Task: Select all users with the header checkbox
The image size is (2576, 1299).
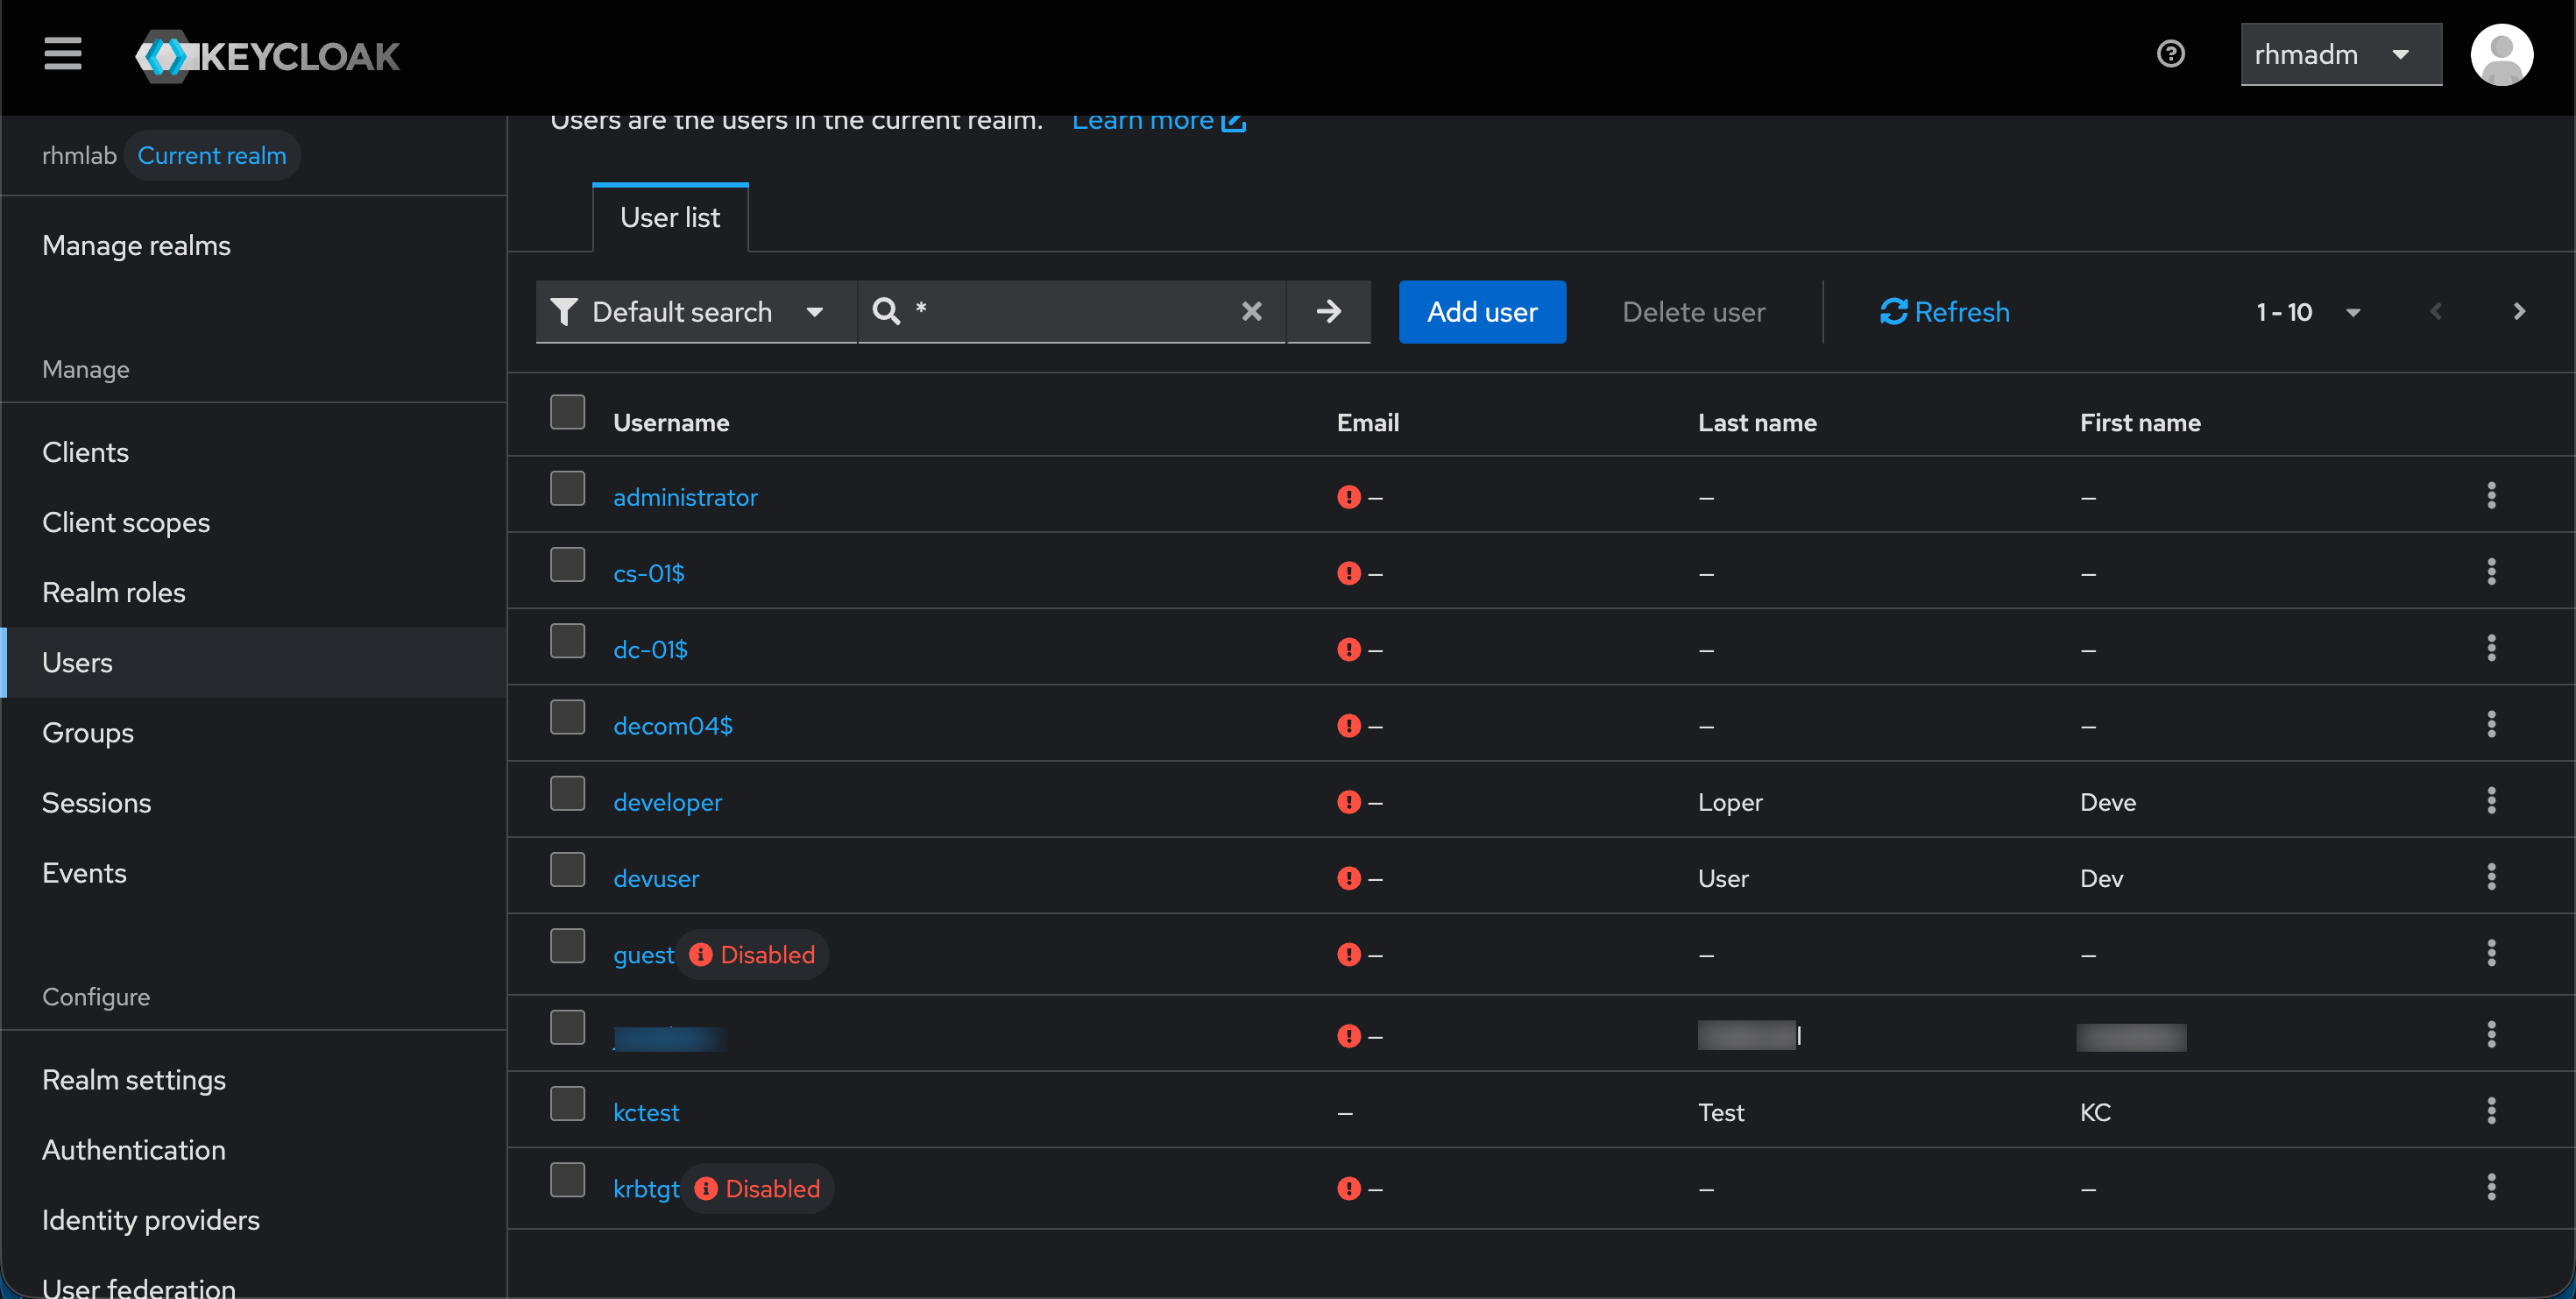Action: coord(567,411)
